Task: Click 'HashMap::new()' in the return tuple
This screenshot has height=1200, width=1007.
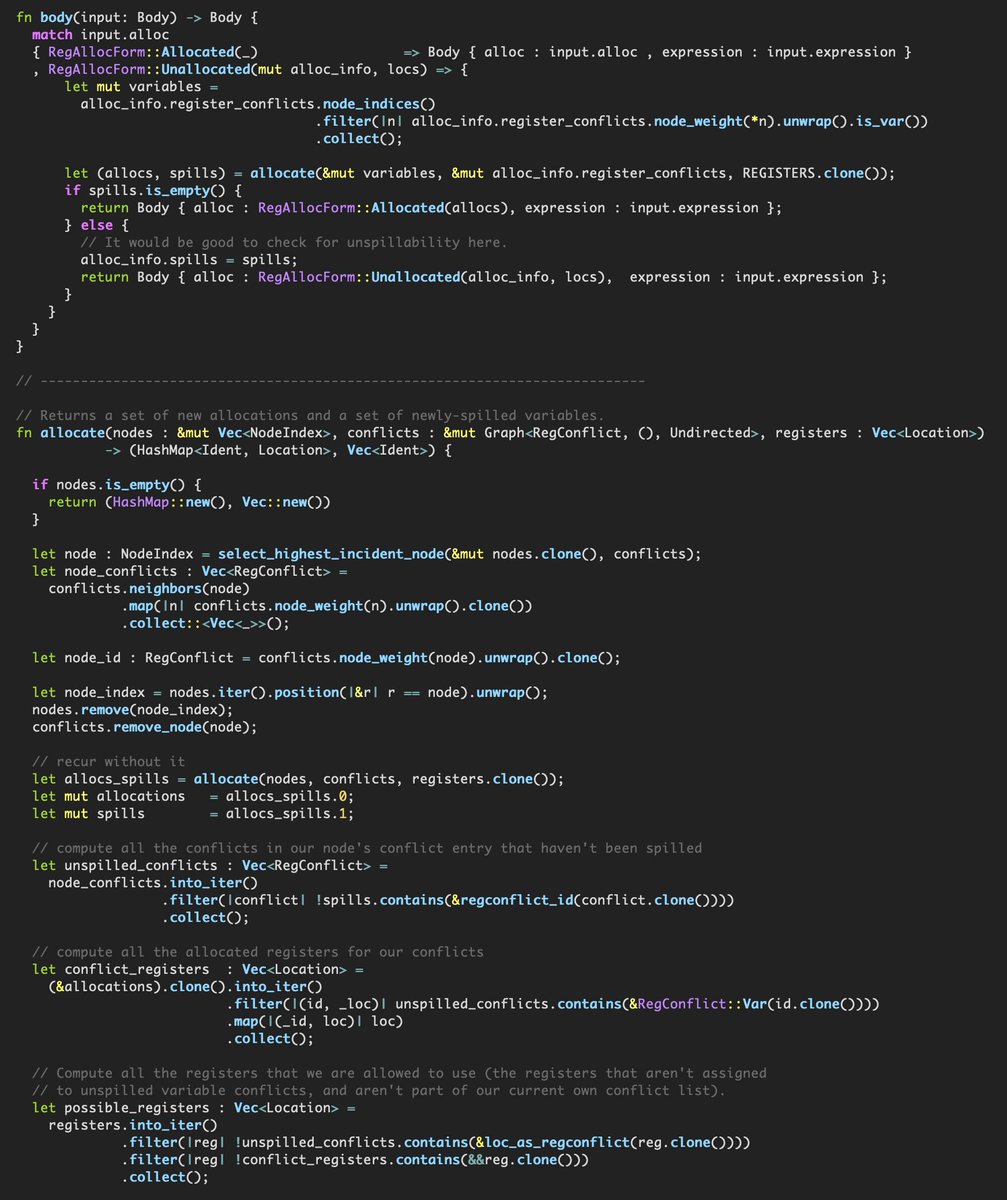Action: (169, 502)
